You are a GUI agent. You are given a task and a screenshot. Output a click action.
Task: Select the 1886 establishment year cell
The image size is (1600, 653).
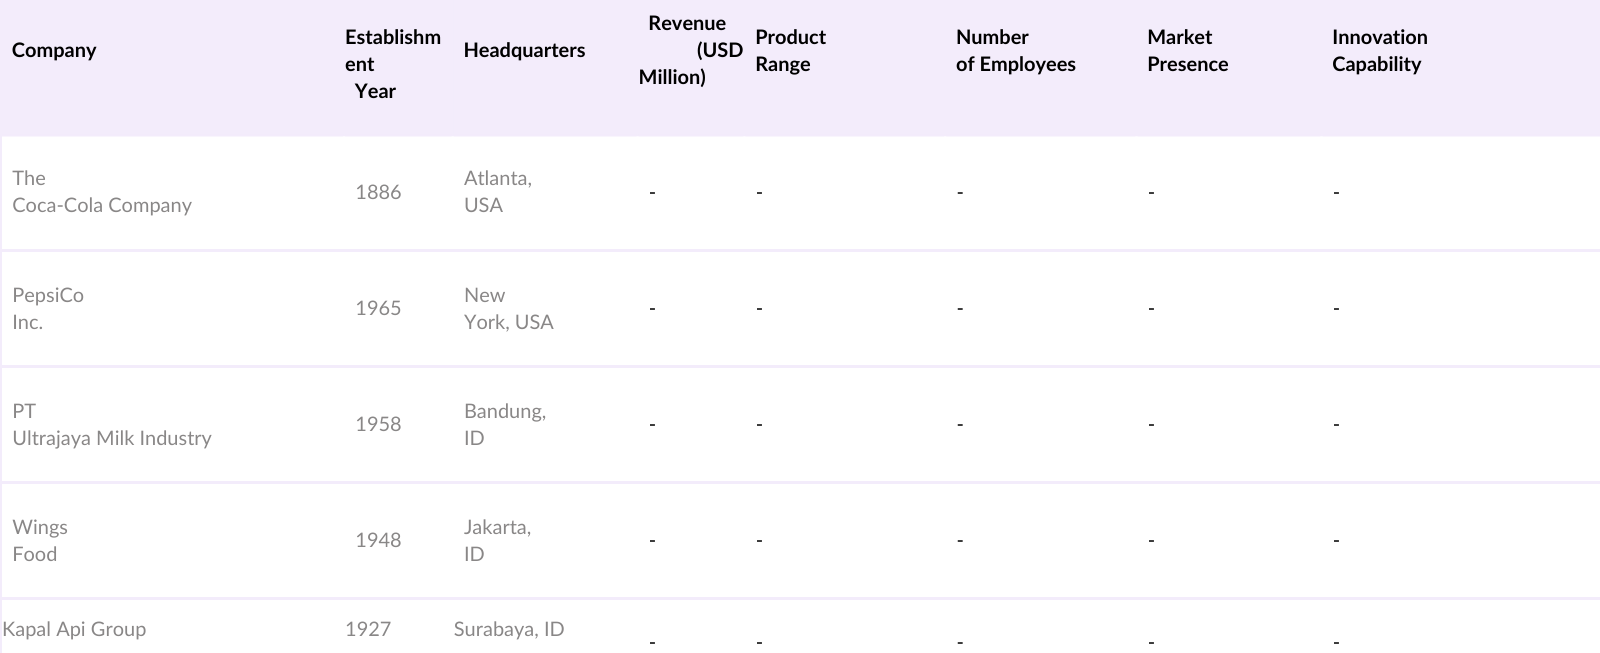pos(378,192)
